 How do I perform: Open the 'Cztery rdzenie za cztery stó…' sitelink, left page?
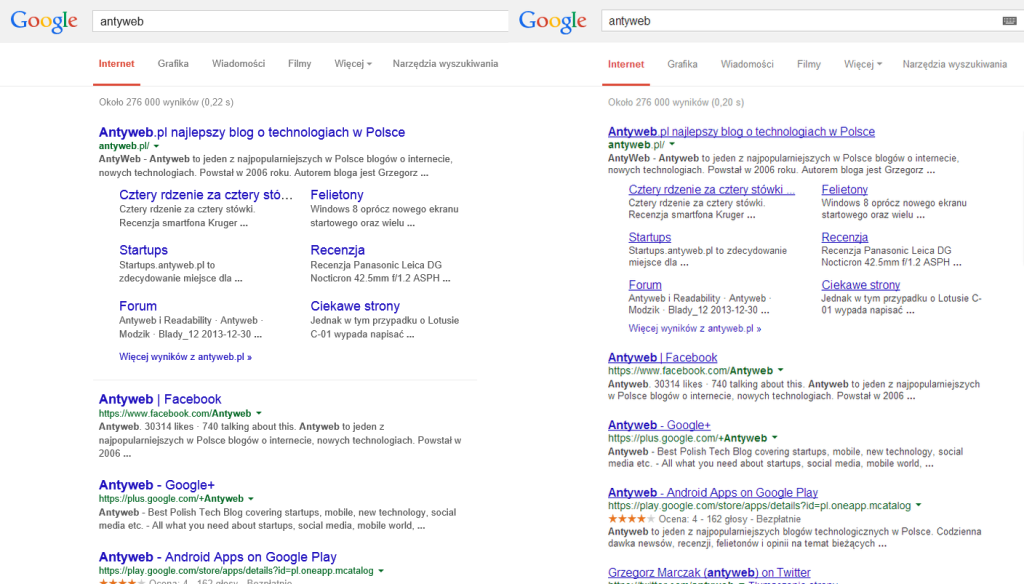coord(206,195)
